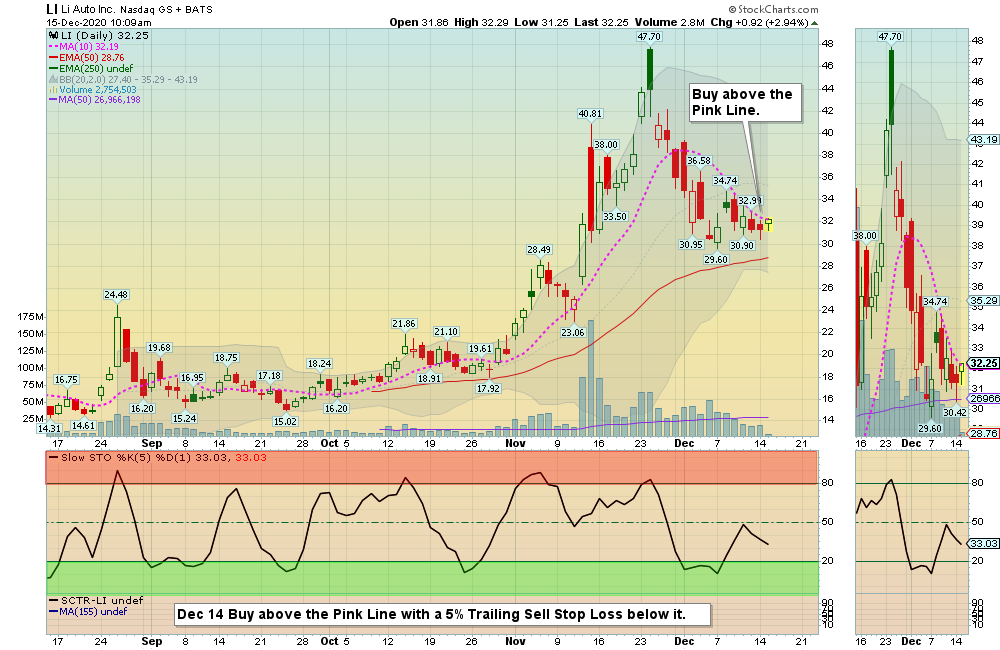Screen dimensions: 1000x650
Task: Click the 'Dec 14 Buy above the Pink Line' note
Action: click(x=442, y=614)
